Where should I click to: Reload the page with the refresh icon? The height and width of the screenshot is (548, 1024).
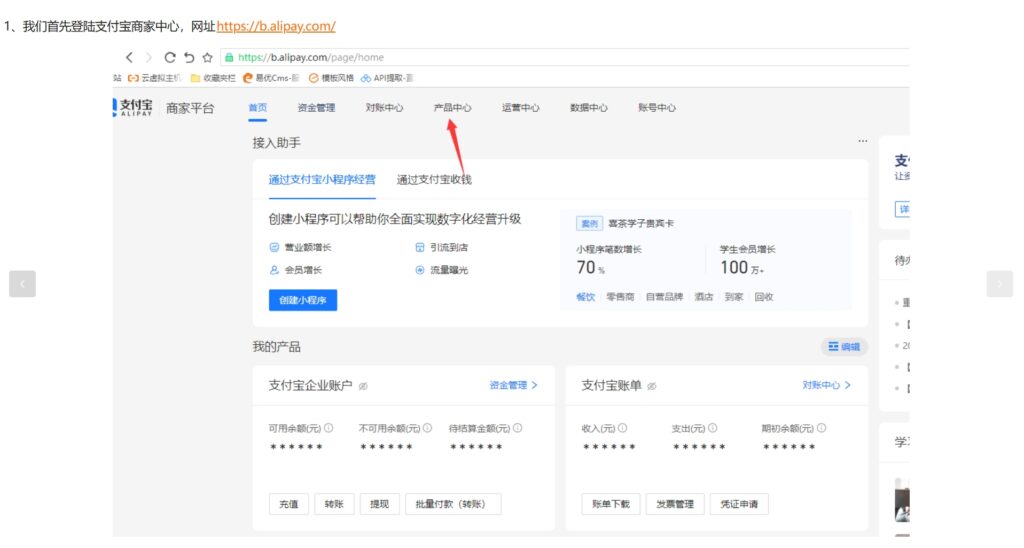170,57
